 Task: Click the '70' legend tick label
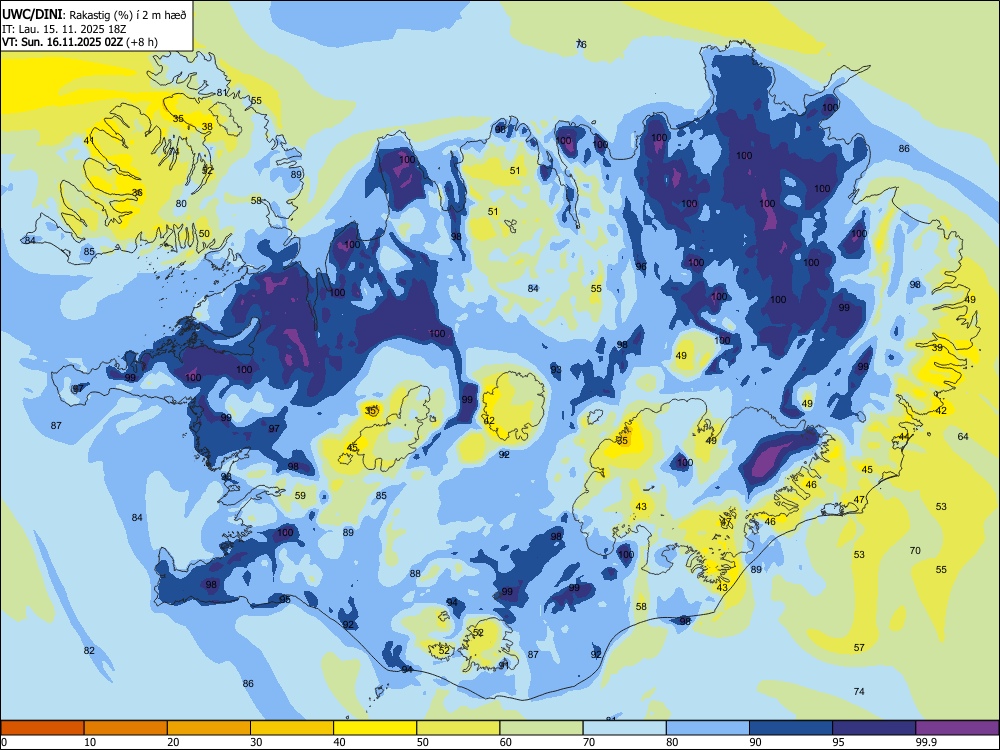(x=589, y=742)
